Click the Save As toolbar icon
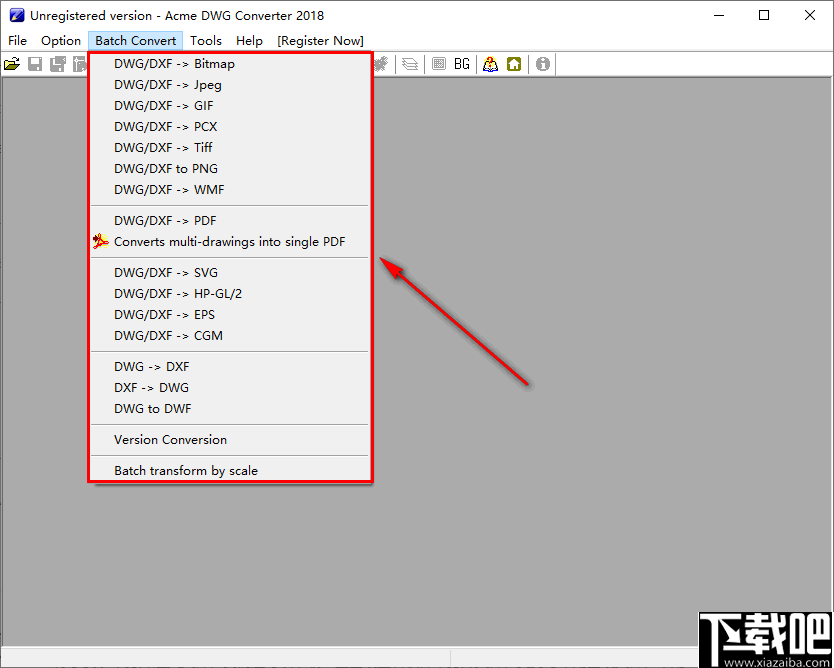The width and height of the screenshot is (834, 668). [x=57, y=63]
